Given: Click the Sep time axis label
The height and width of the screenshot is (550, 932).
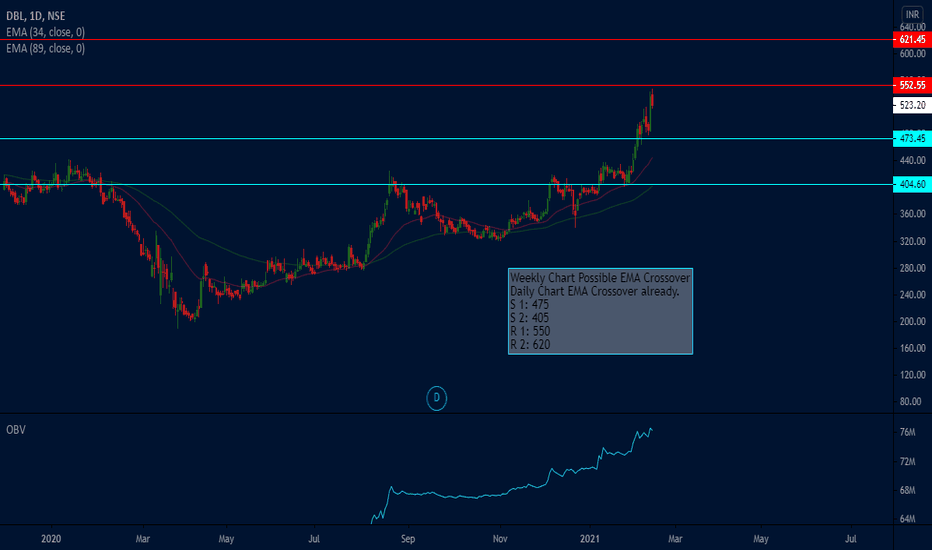Looking at the screenshot, I should click(408, 539).
